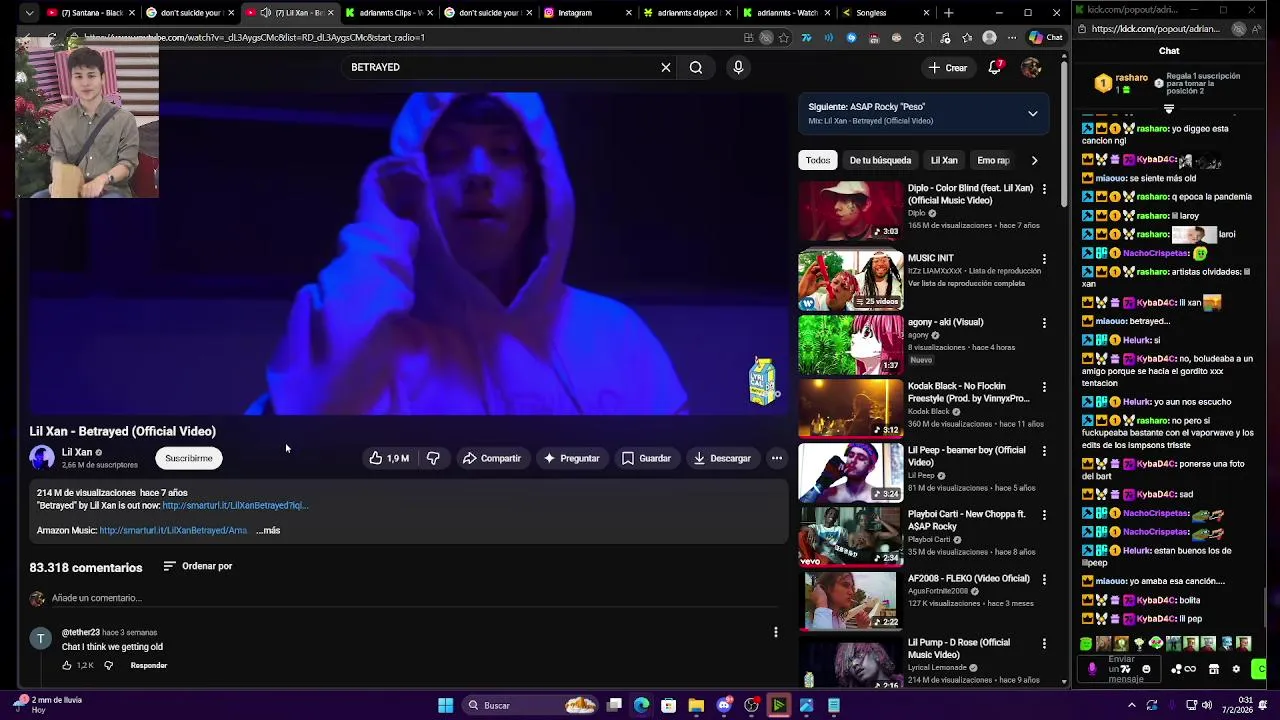Open Playboi Carti New Choppa thumbnail
This screenshot has width=1280, height=720.
pos(850,537)
